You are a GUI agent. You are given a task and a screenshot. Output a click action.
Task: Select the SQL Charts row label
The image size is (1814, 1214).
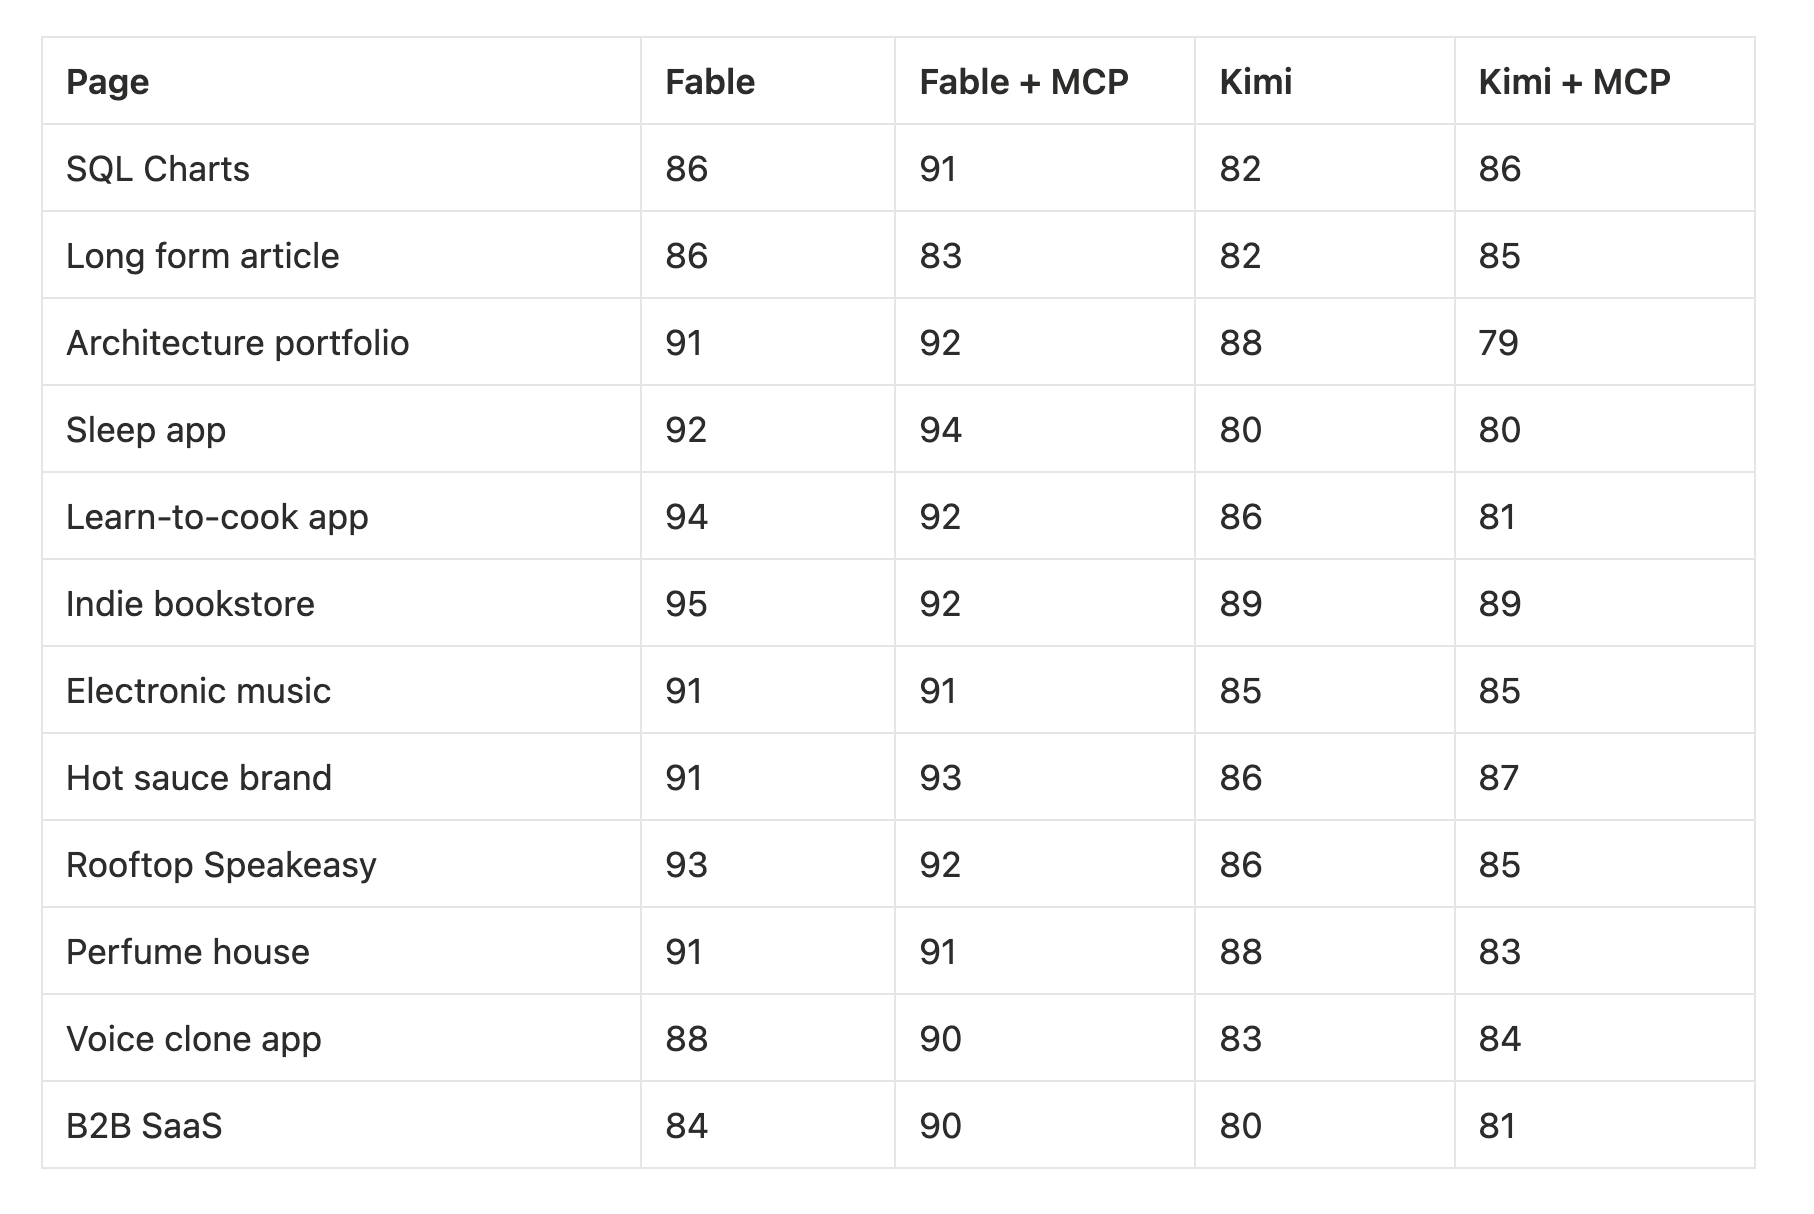pos(158,169)
